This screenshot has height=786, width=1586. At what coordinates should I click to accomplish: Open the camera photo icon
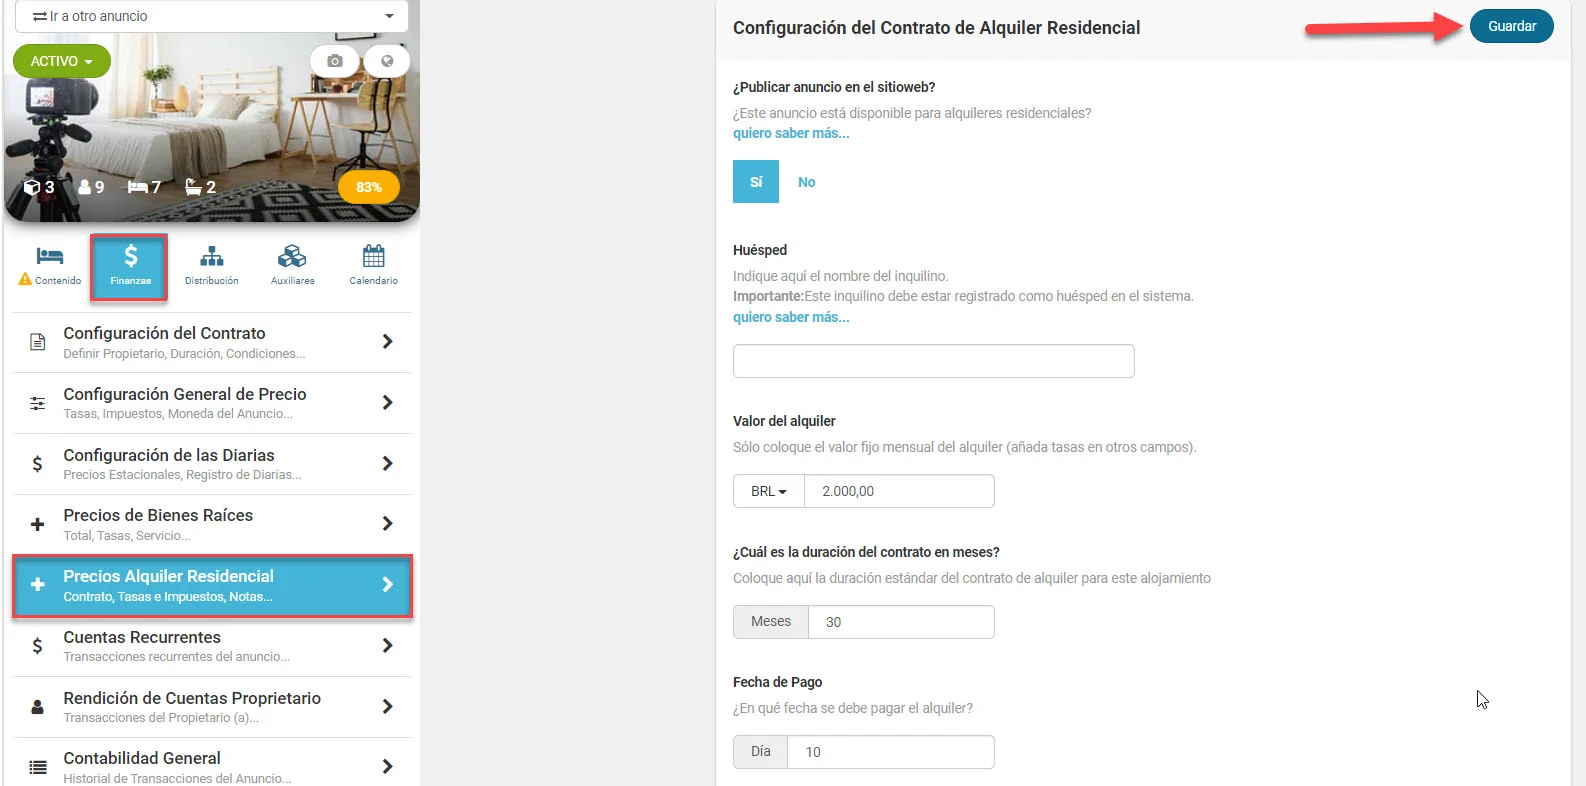pos(335,61)
